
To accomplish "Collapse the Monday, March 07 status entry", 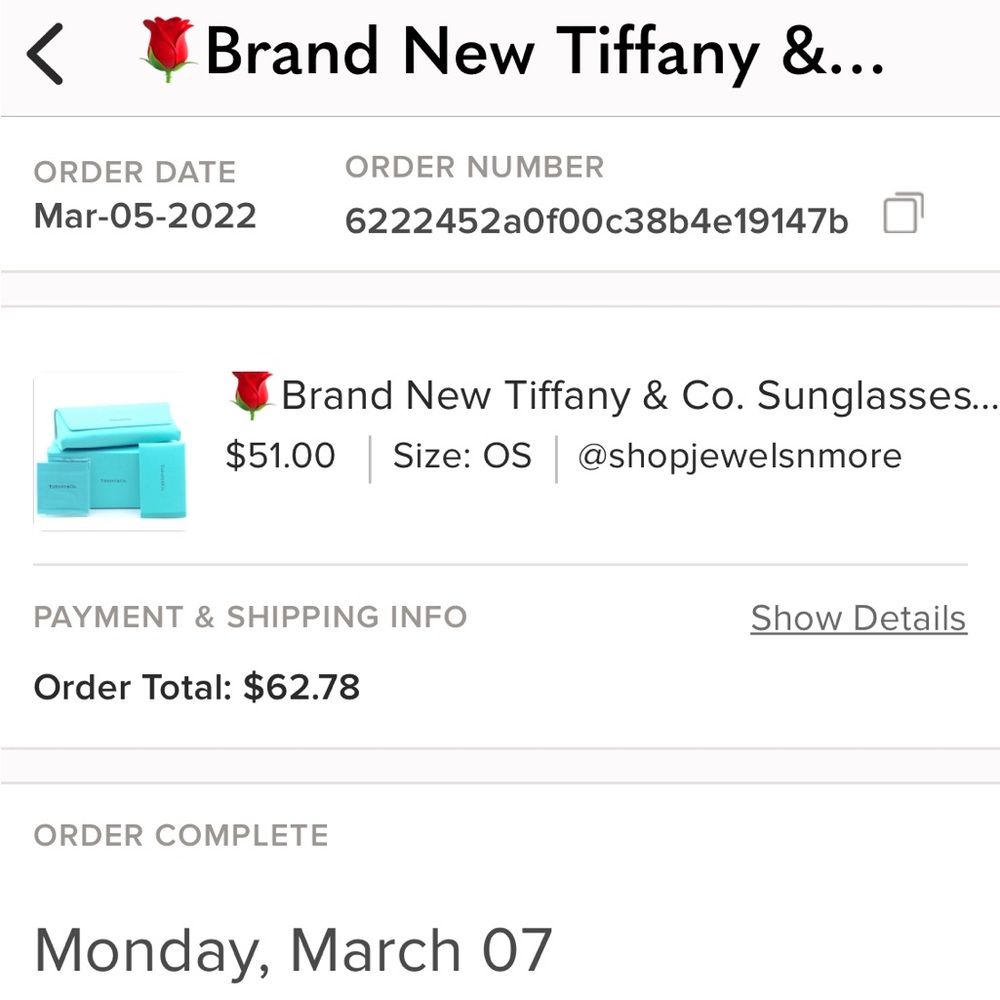I will click(x=293, y=948).
